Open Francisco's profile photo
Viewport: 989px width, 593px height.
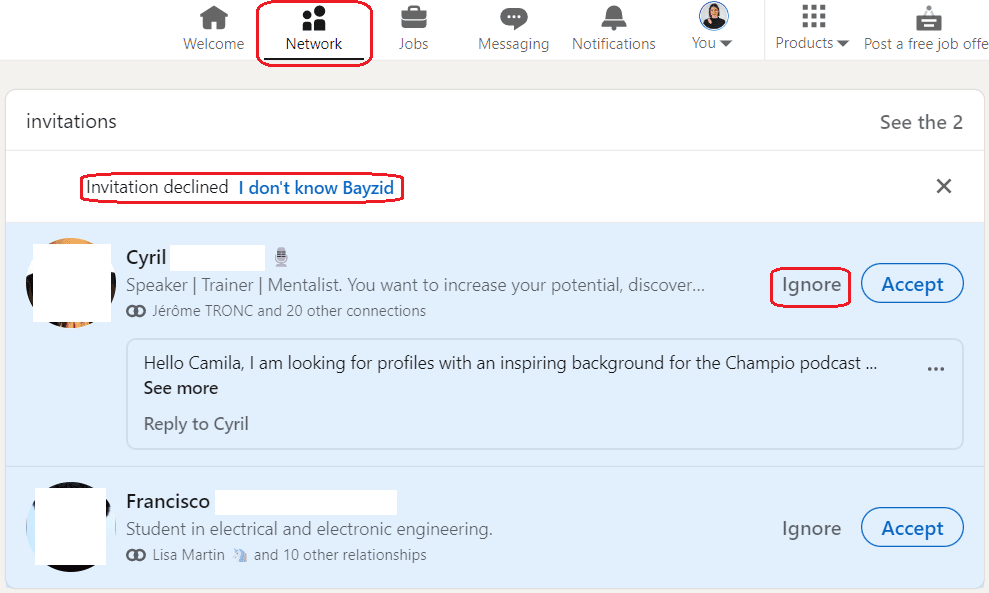71,527
